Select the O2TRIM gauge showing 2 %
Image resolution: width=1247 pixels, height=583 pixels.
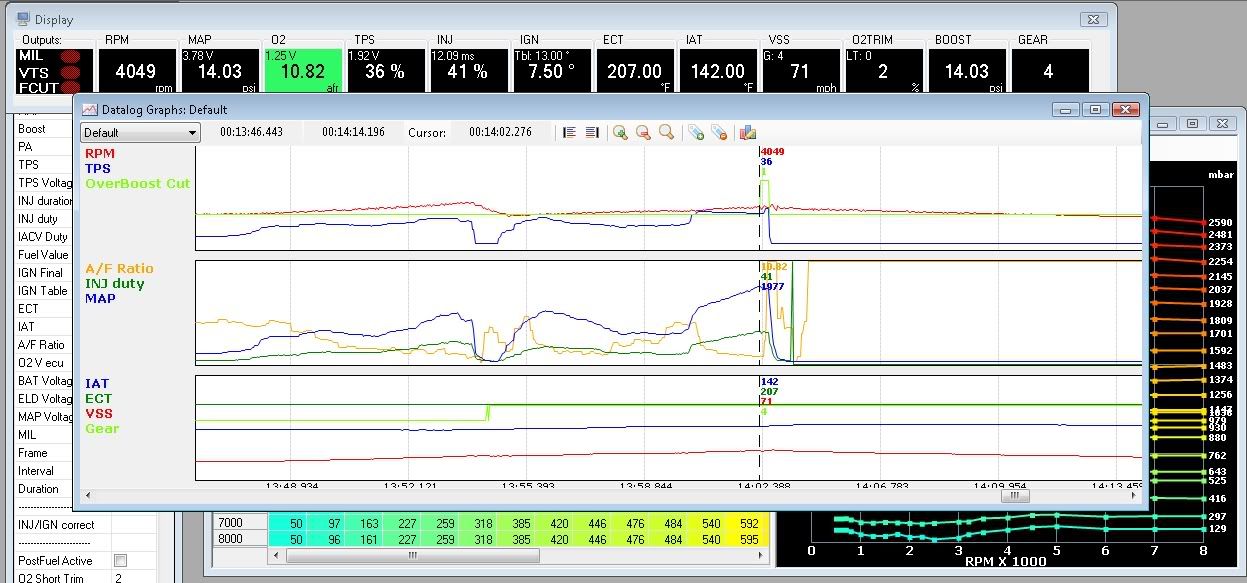(x=883, y=71)
